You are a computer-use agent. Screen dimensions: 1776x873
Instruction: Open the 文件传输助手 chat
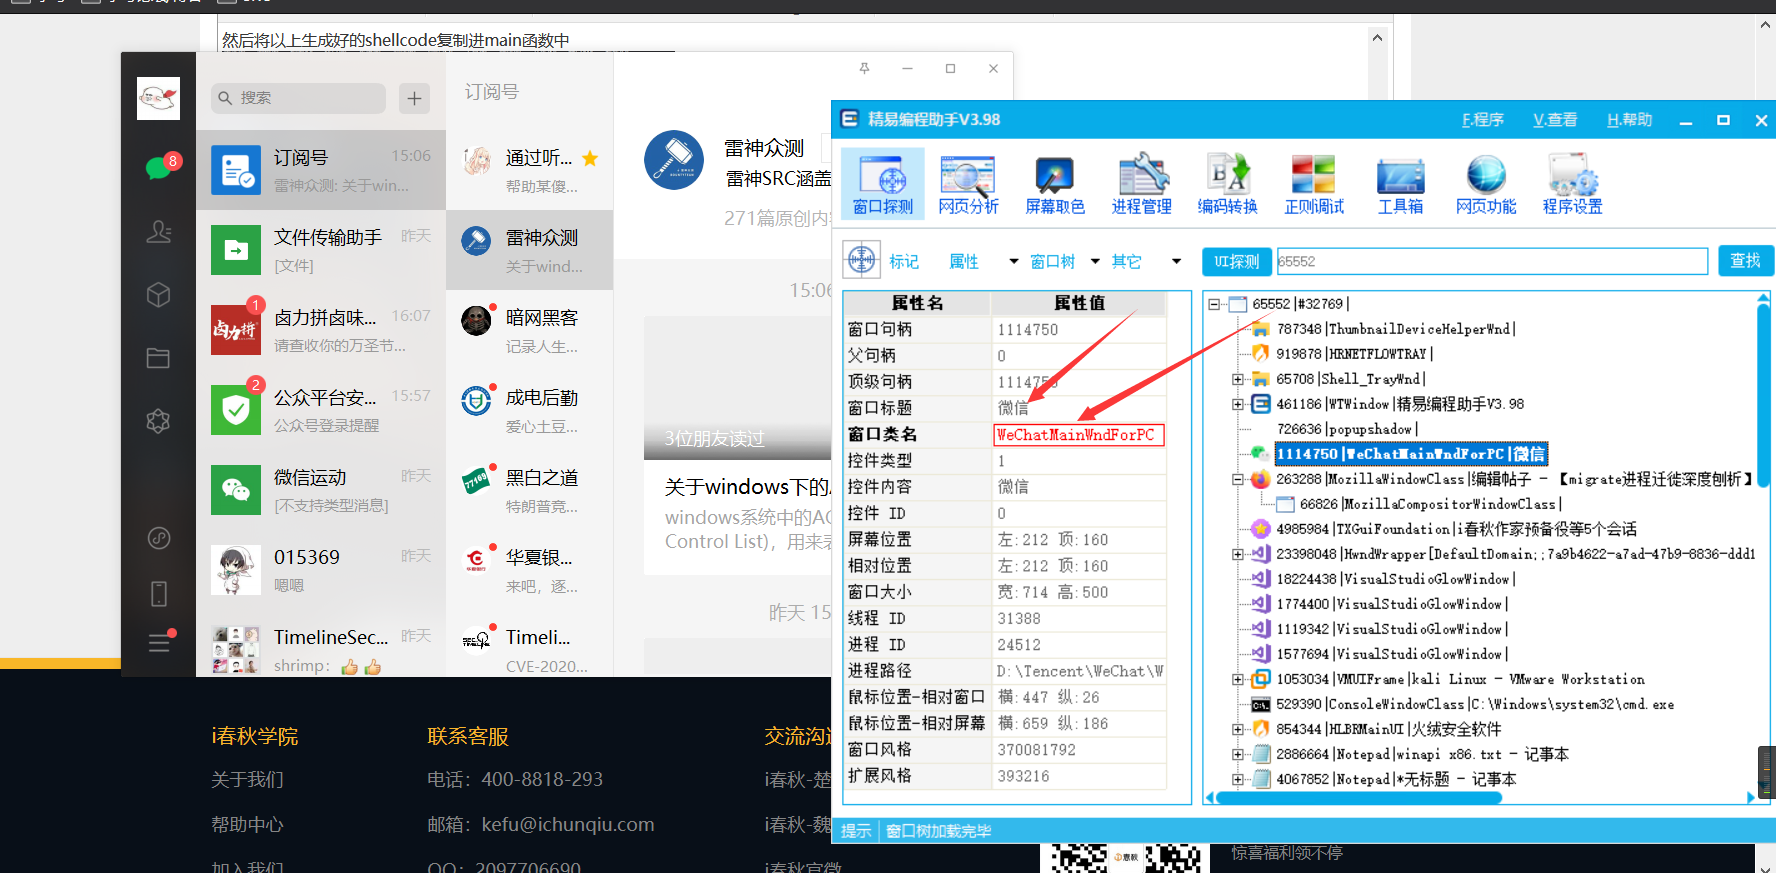pos(321,250)
